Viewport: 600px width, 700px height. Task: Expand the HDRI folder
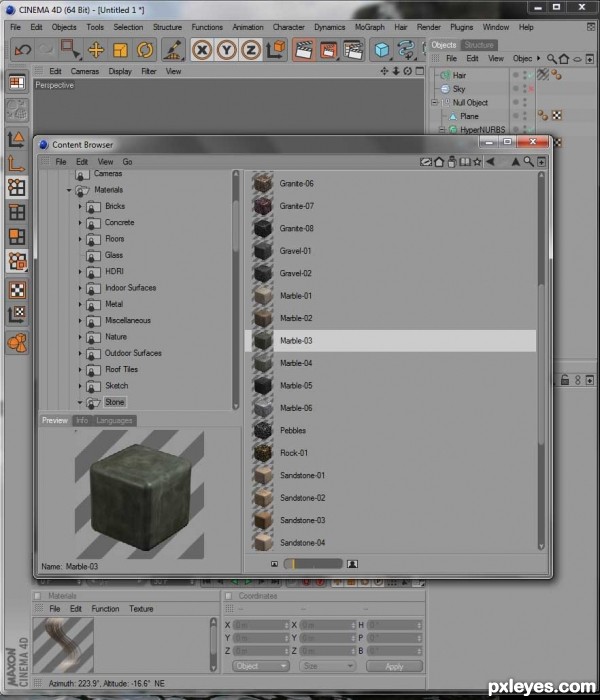click(x=80, y=272)
